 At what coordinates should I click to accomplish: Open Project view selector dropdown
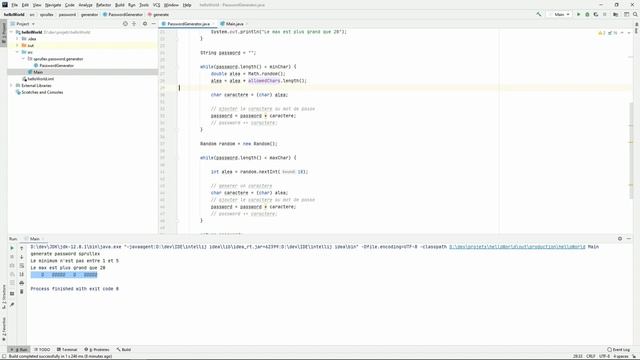click(x=22, y=24)
